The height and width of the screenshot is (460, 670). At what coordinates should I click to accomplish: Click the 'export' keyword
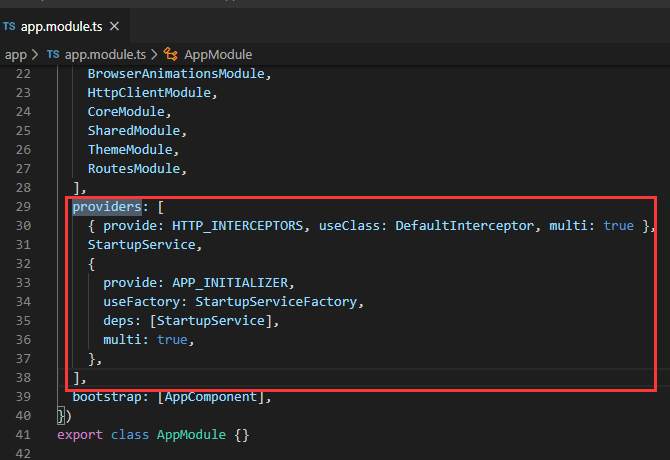tap(80, 435)
